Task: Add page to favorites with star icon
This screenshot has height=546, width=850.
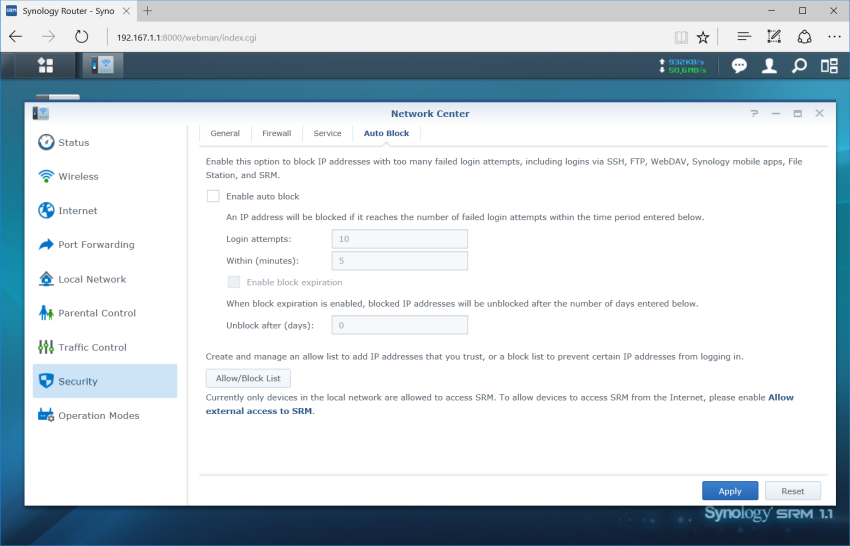Action: tap(703, 37)
